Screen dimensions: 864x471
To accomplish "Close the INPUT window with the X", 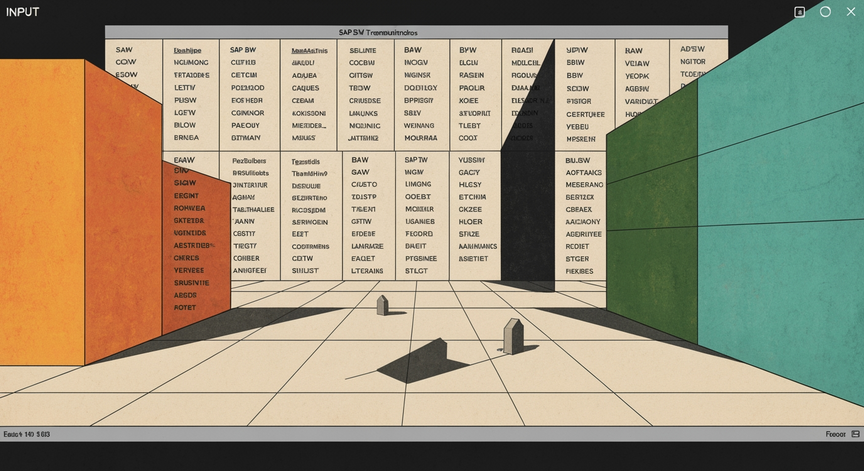I will [x=851, y=12].
